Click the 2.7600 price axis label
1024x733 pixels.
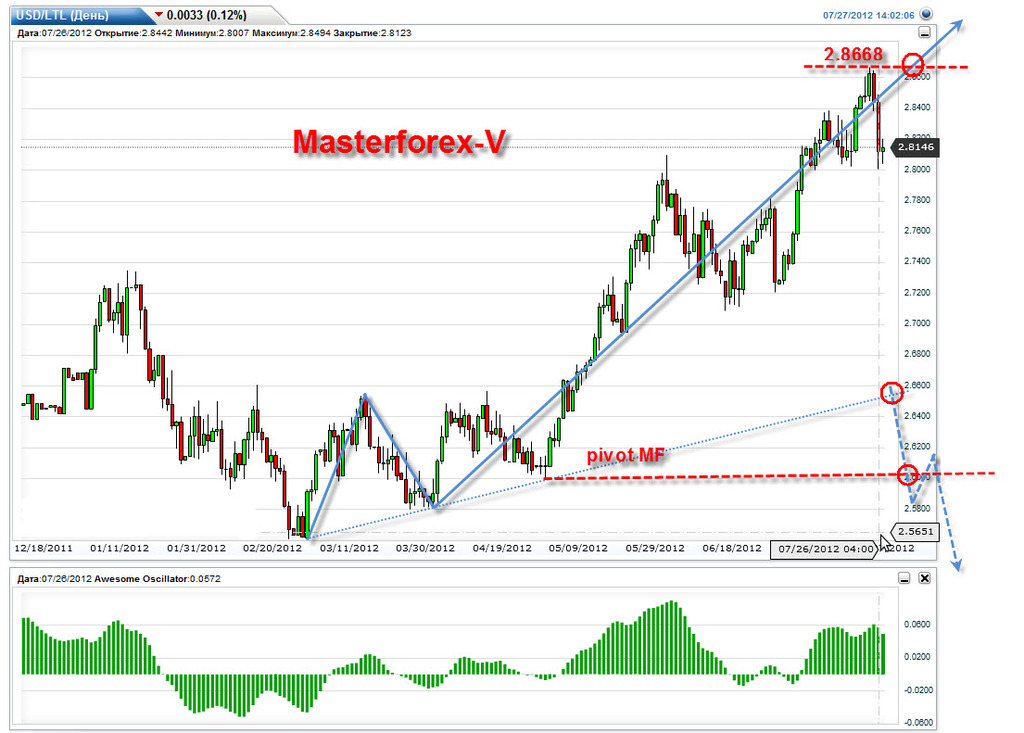(917, 231)
